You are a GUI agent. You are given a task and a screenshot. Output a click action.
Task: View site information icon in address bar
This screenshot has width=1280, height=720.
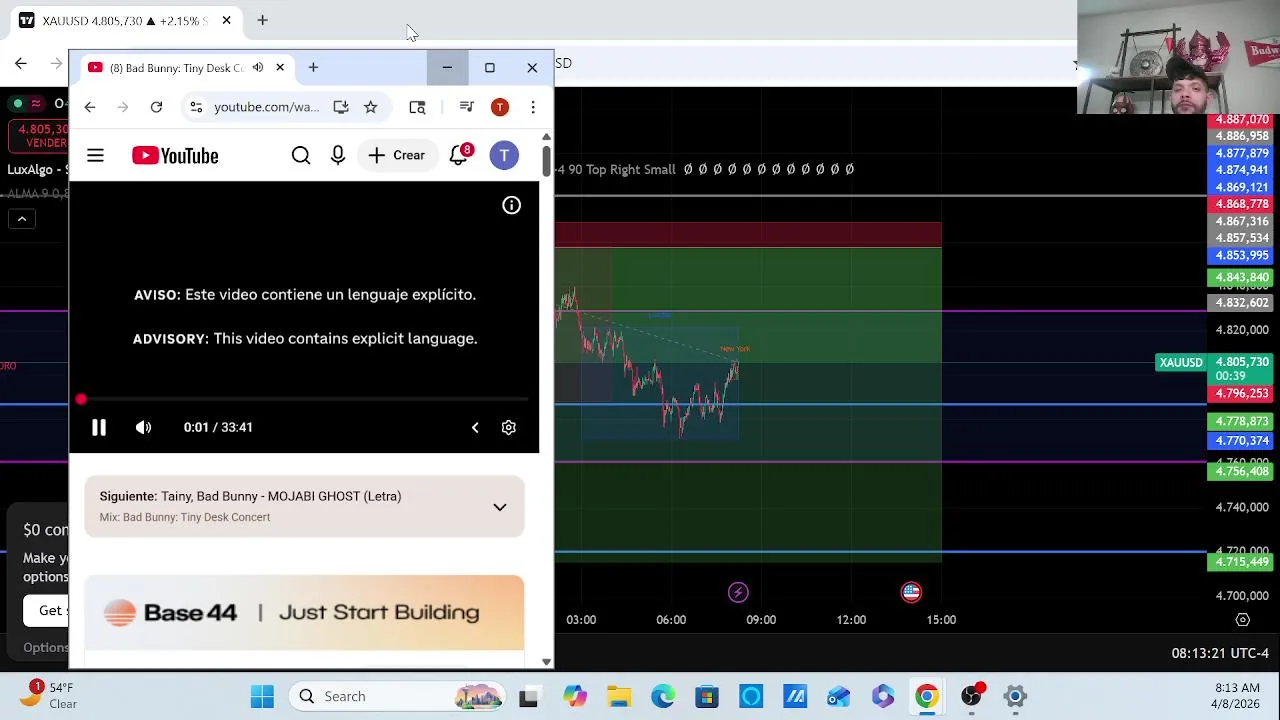(196, 107)
